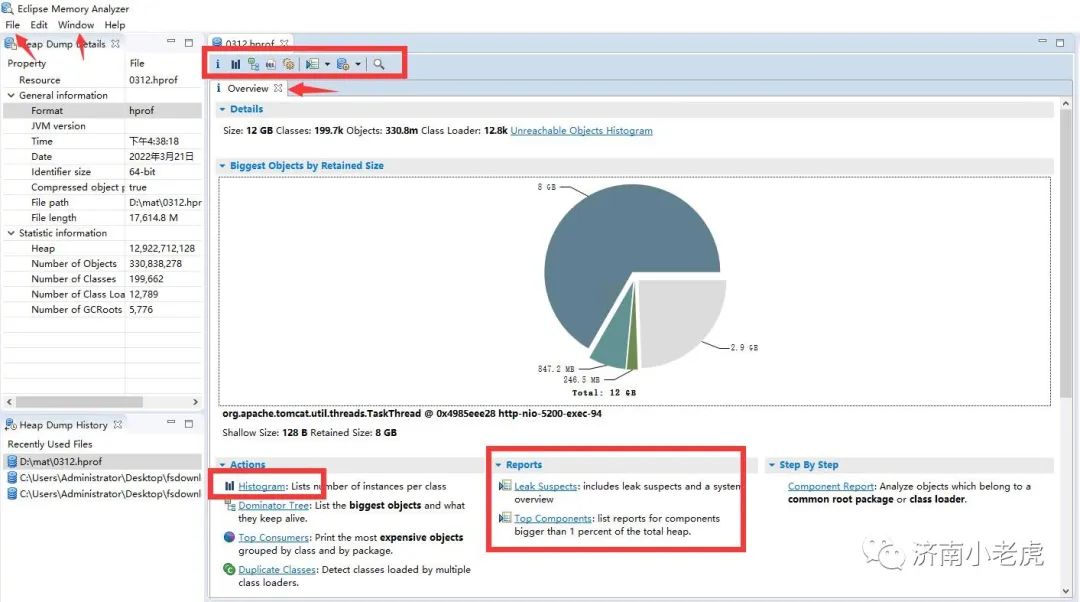Click the Heap Dump Details horizontal scrollbar thumb

tap(79, 401)
